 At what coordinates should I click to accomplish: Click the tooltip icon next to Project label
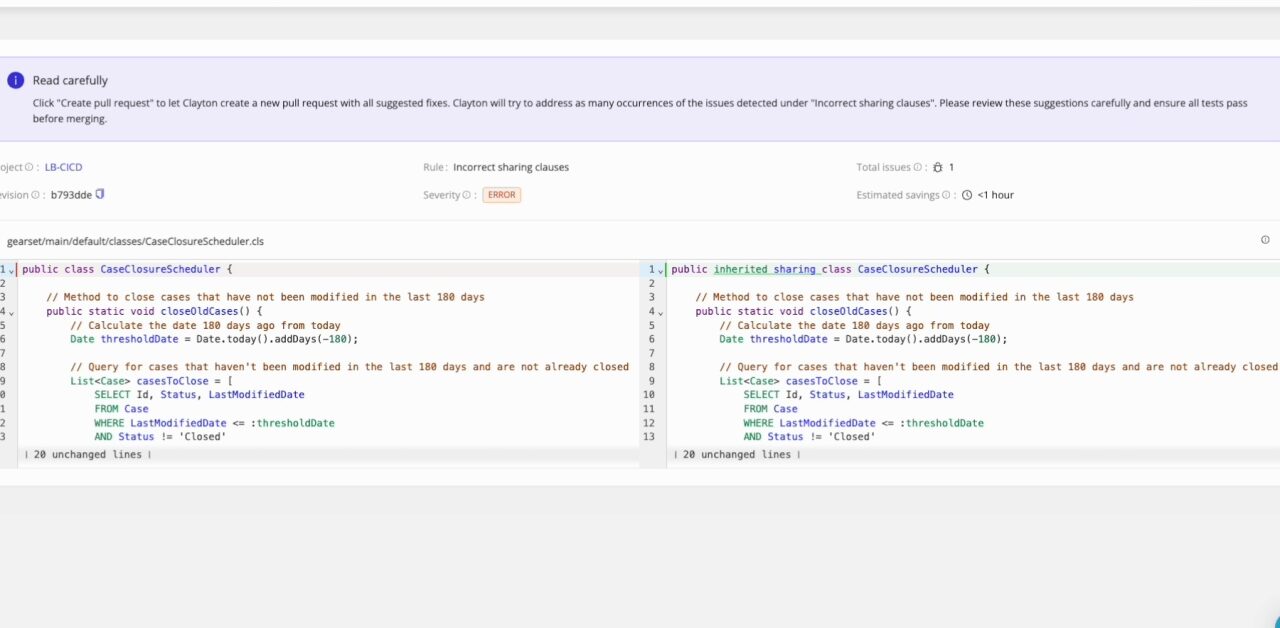[x=28, y=167]
